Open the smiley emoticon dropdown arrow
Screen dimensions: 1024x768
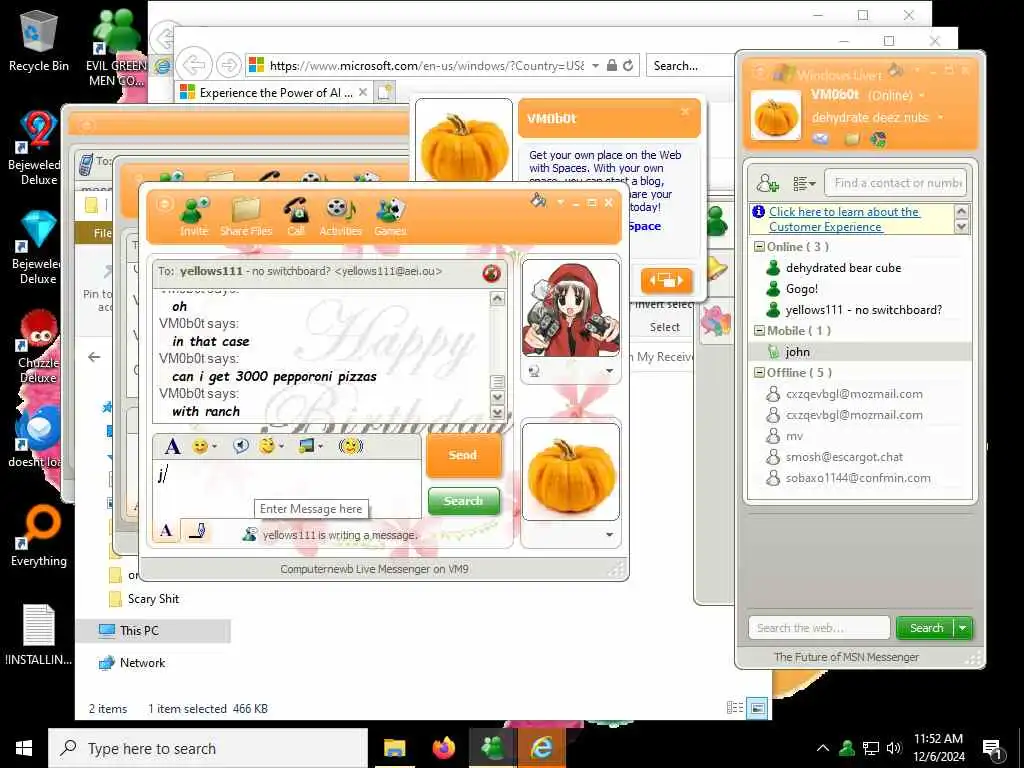[x=215, y=447]
